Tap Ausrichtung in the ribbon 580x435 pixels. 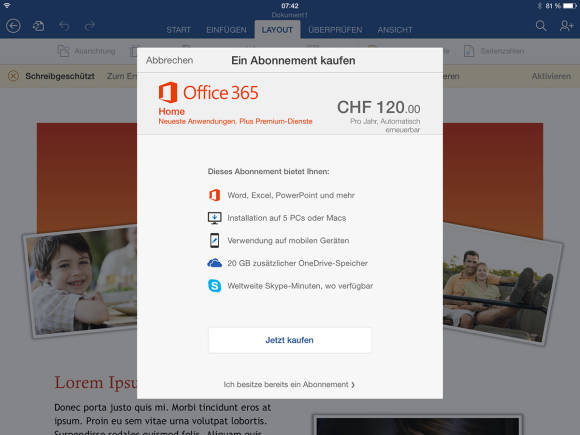pyautogui.click(x=87, y=51)
